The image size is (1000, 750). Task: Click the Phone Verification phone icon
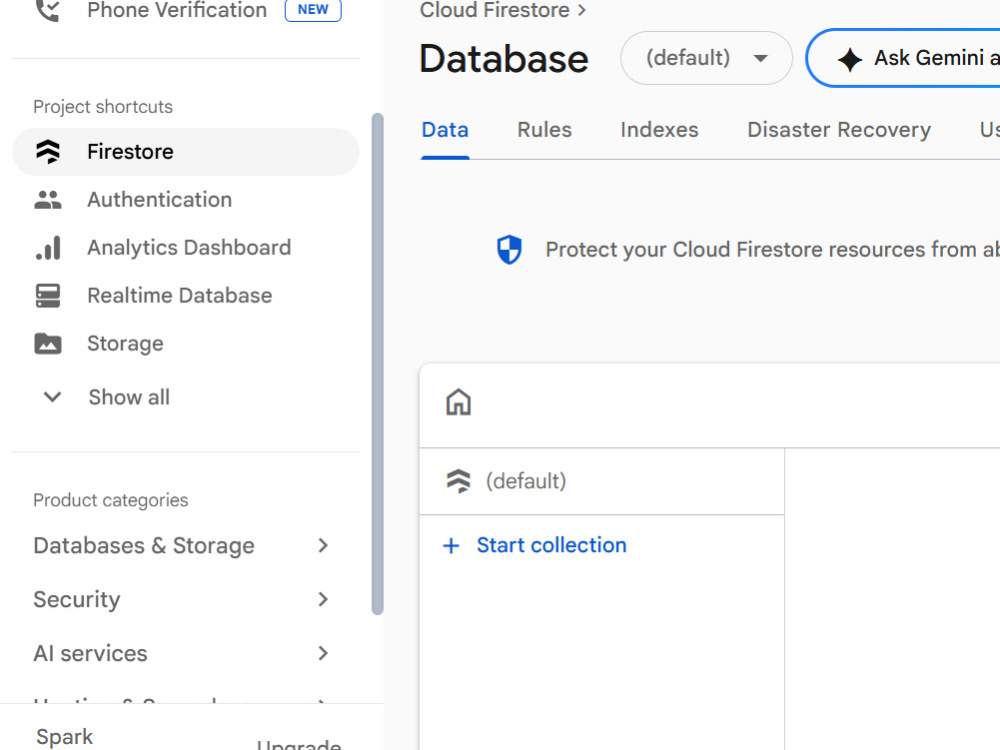[47, 10]
